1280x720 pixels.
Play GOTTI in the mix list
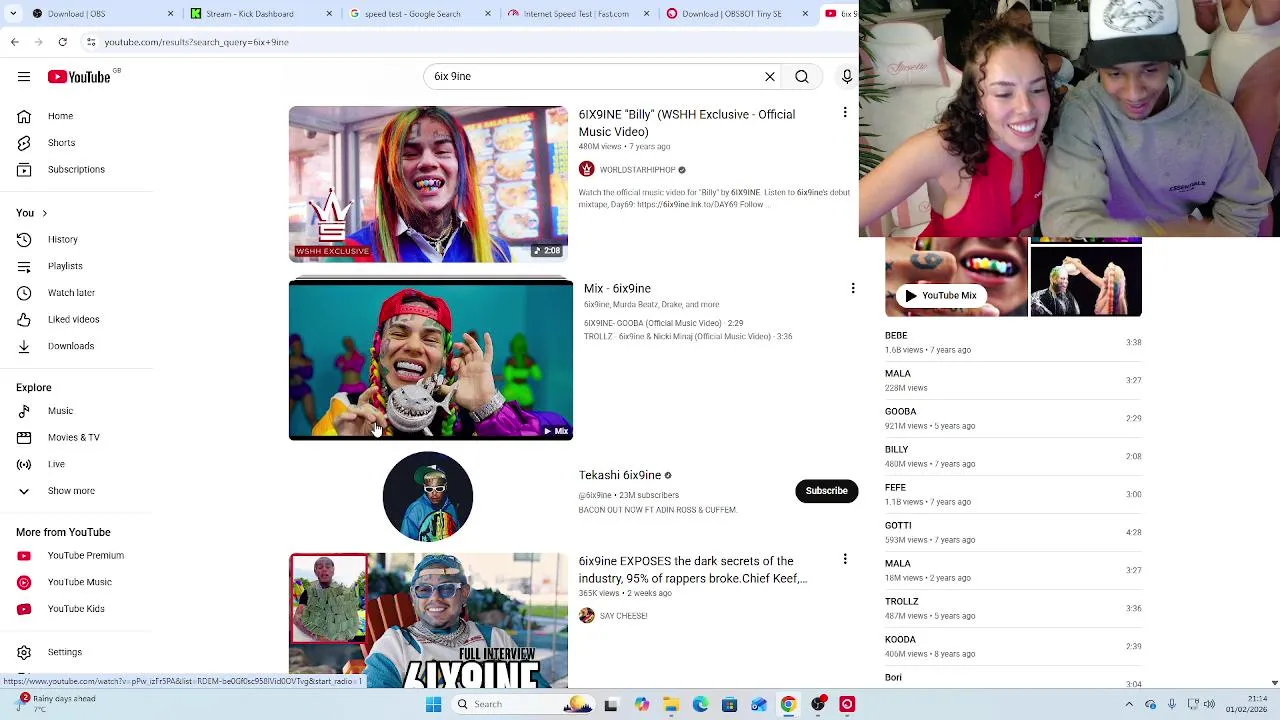pos(1013,532)
